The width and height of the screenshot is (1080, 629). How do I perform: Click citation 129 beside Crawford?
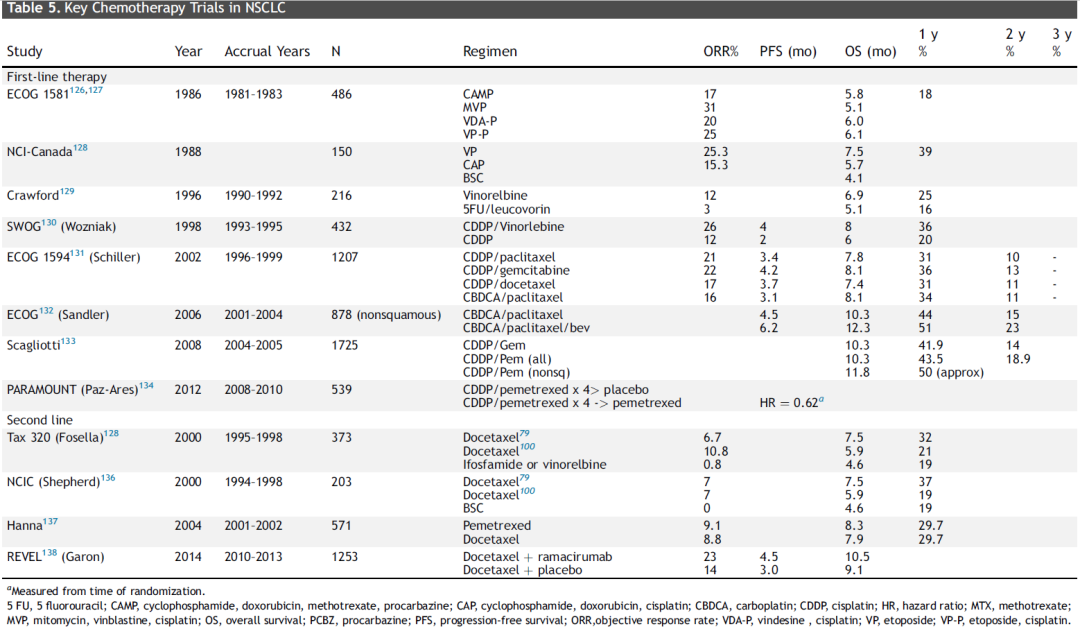coord(67,192)
